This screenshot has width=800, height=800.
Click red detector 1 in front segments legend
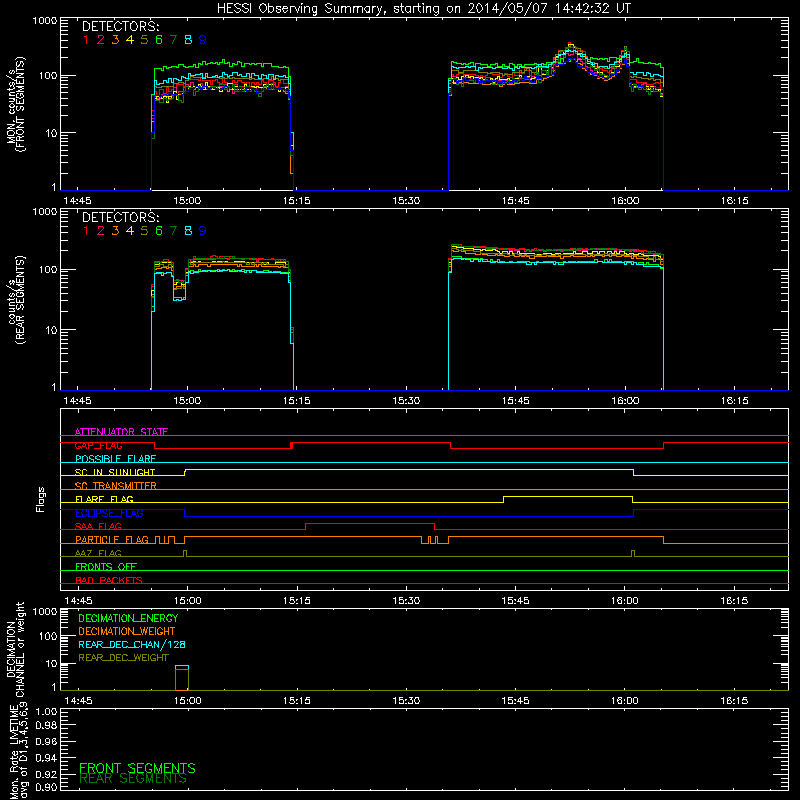86,40
